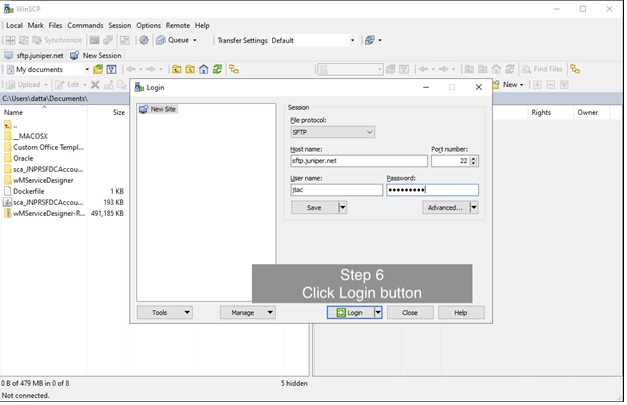Screen dimensions: 627x405
Task: Click the Port number field
Action: click(451, 161)
